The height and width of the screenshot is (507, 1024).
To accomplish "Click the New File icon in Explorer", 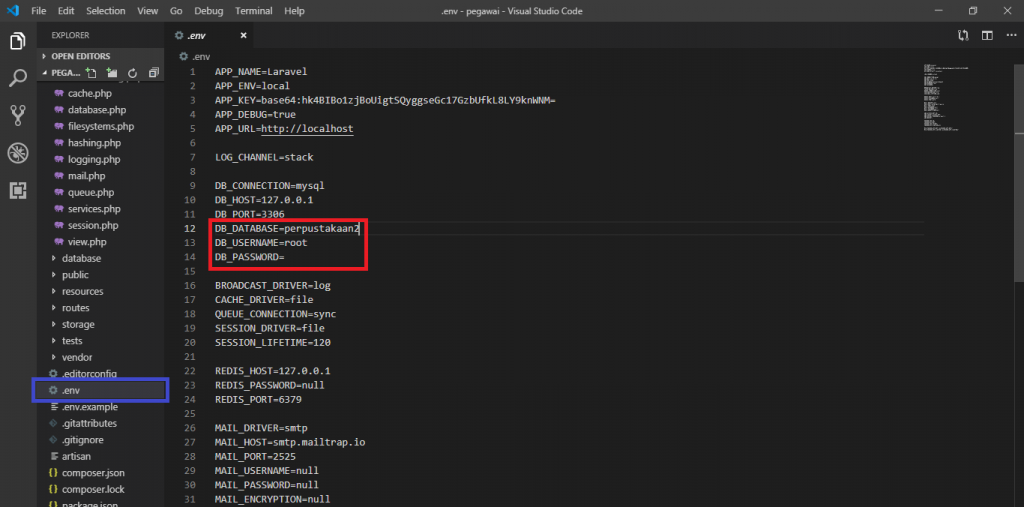I will point(92,73).
